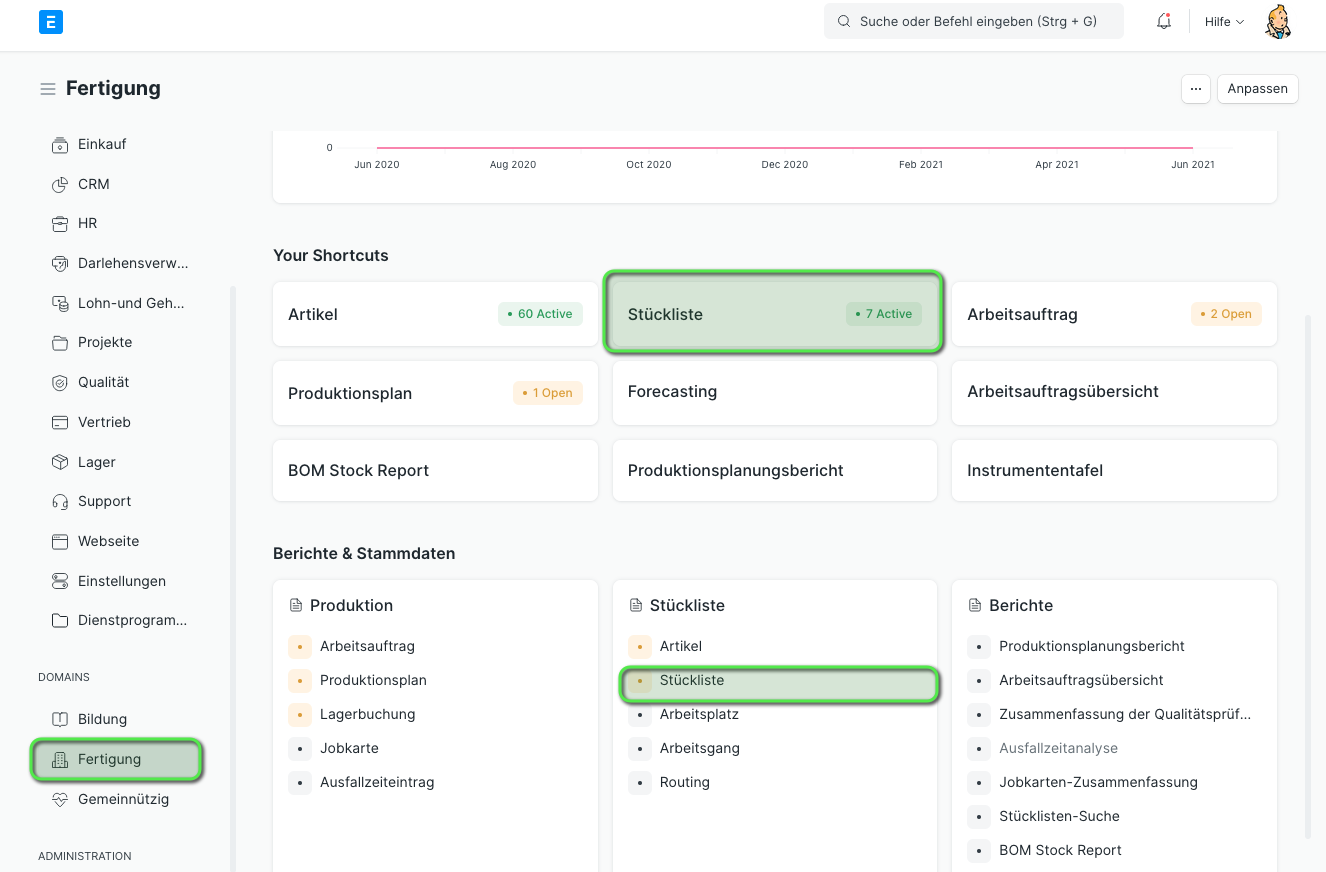Click the sidebar vertical scrollbar
1326x872 pixels.
pos(233,578)
